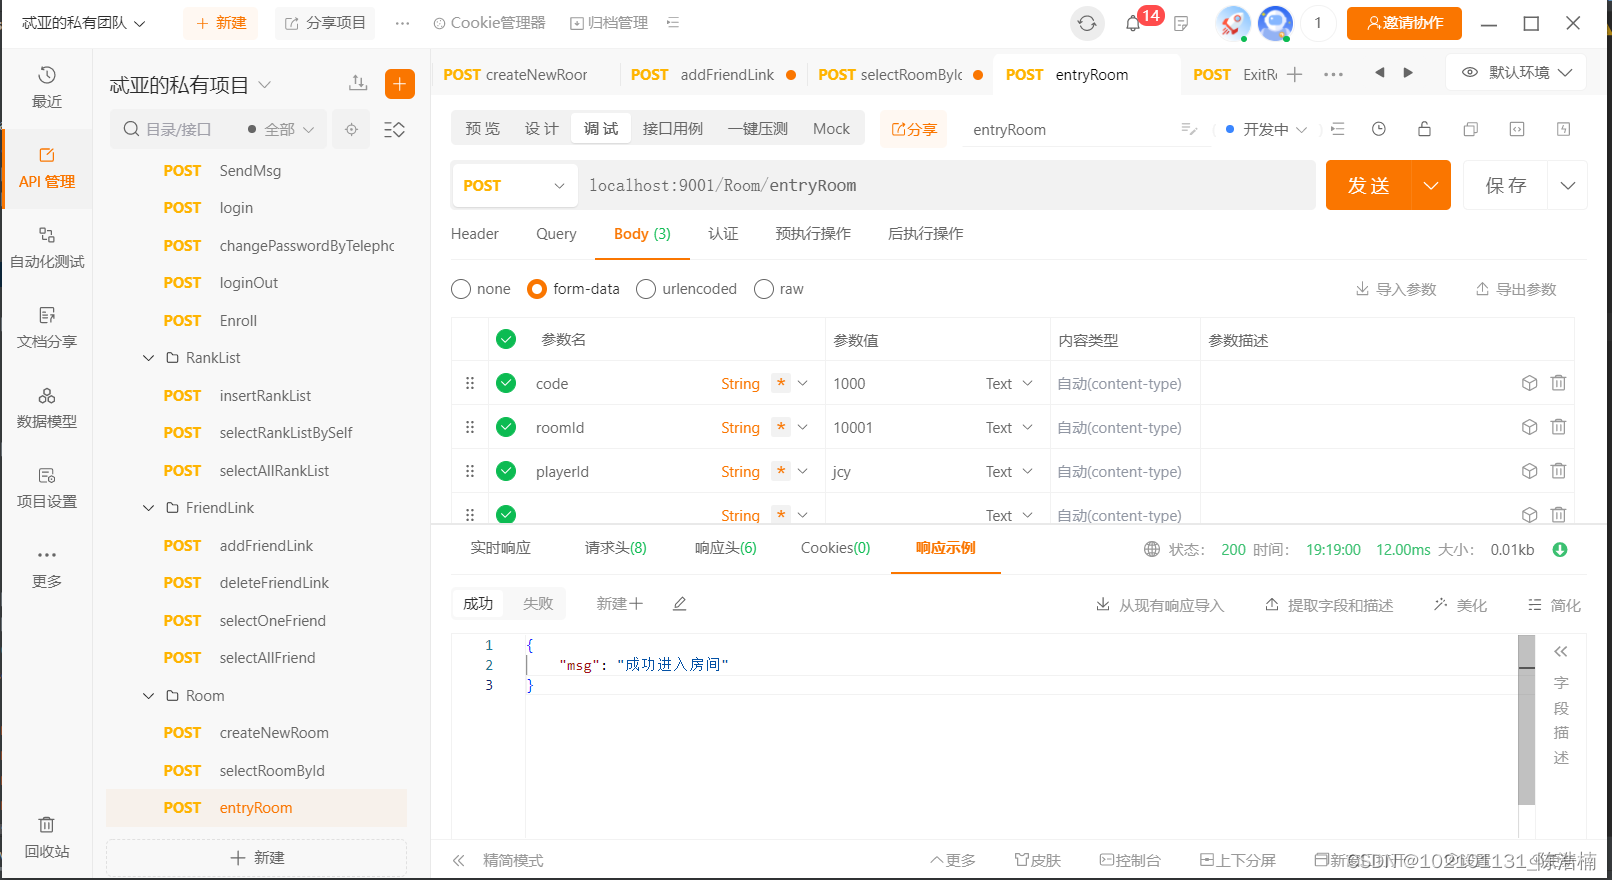Uncheck the roomId parameter checkbox
The width and height of the screenshot is (1612, 880).
[x=506, y=427]
